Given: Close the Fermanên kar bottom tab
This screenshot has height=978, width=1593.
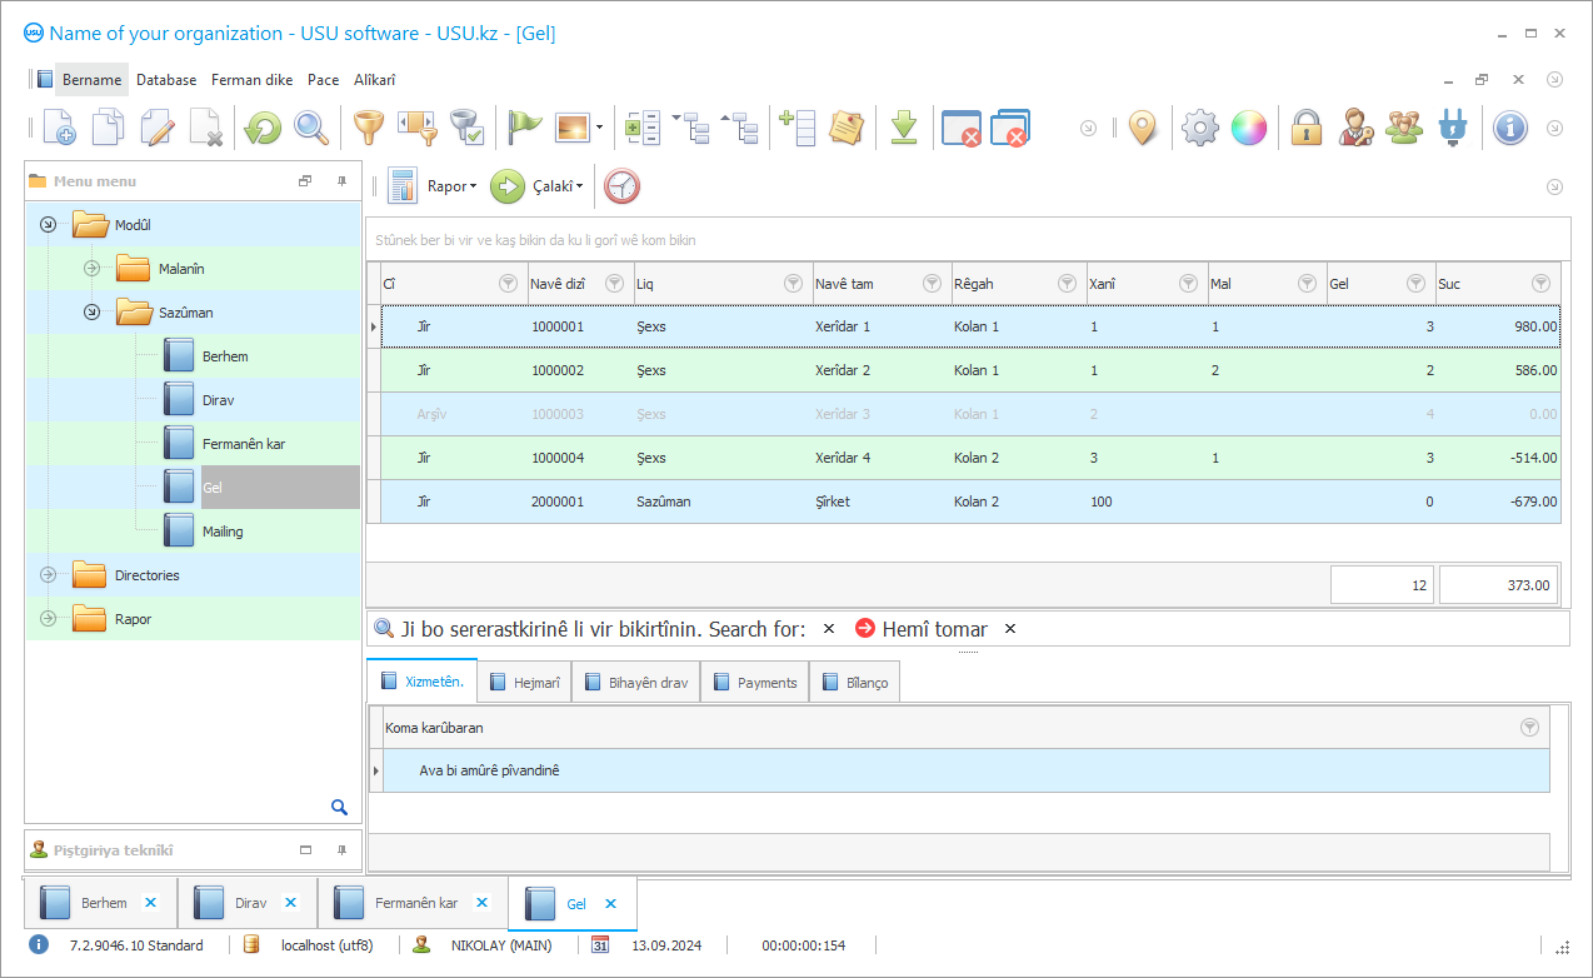Looking at the screenshot, I should [x=482, y=903].
